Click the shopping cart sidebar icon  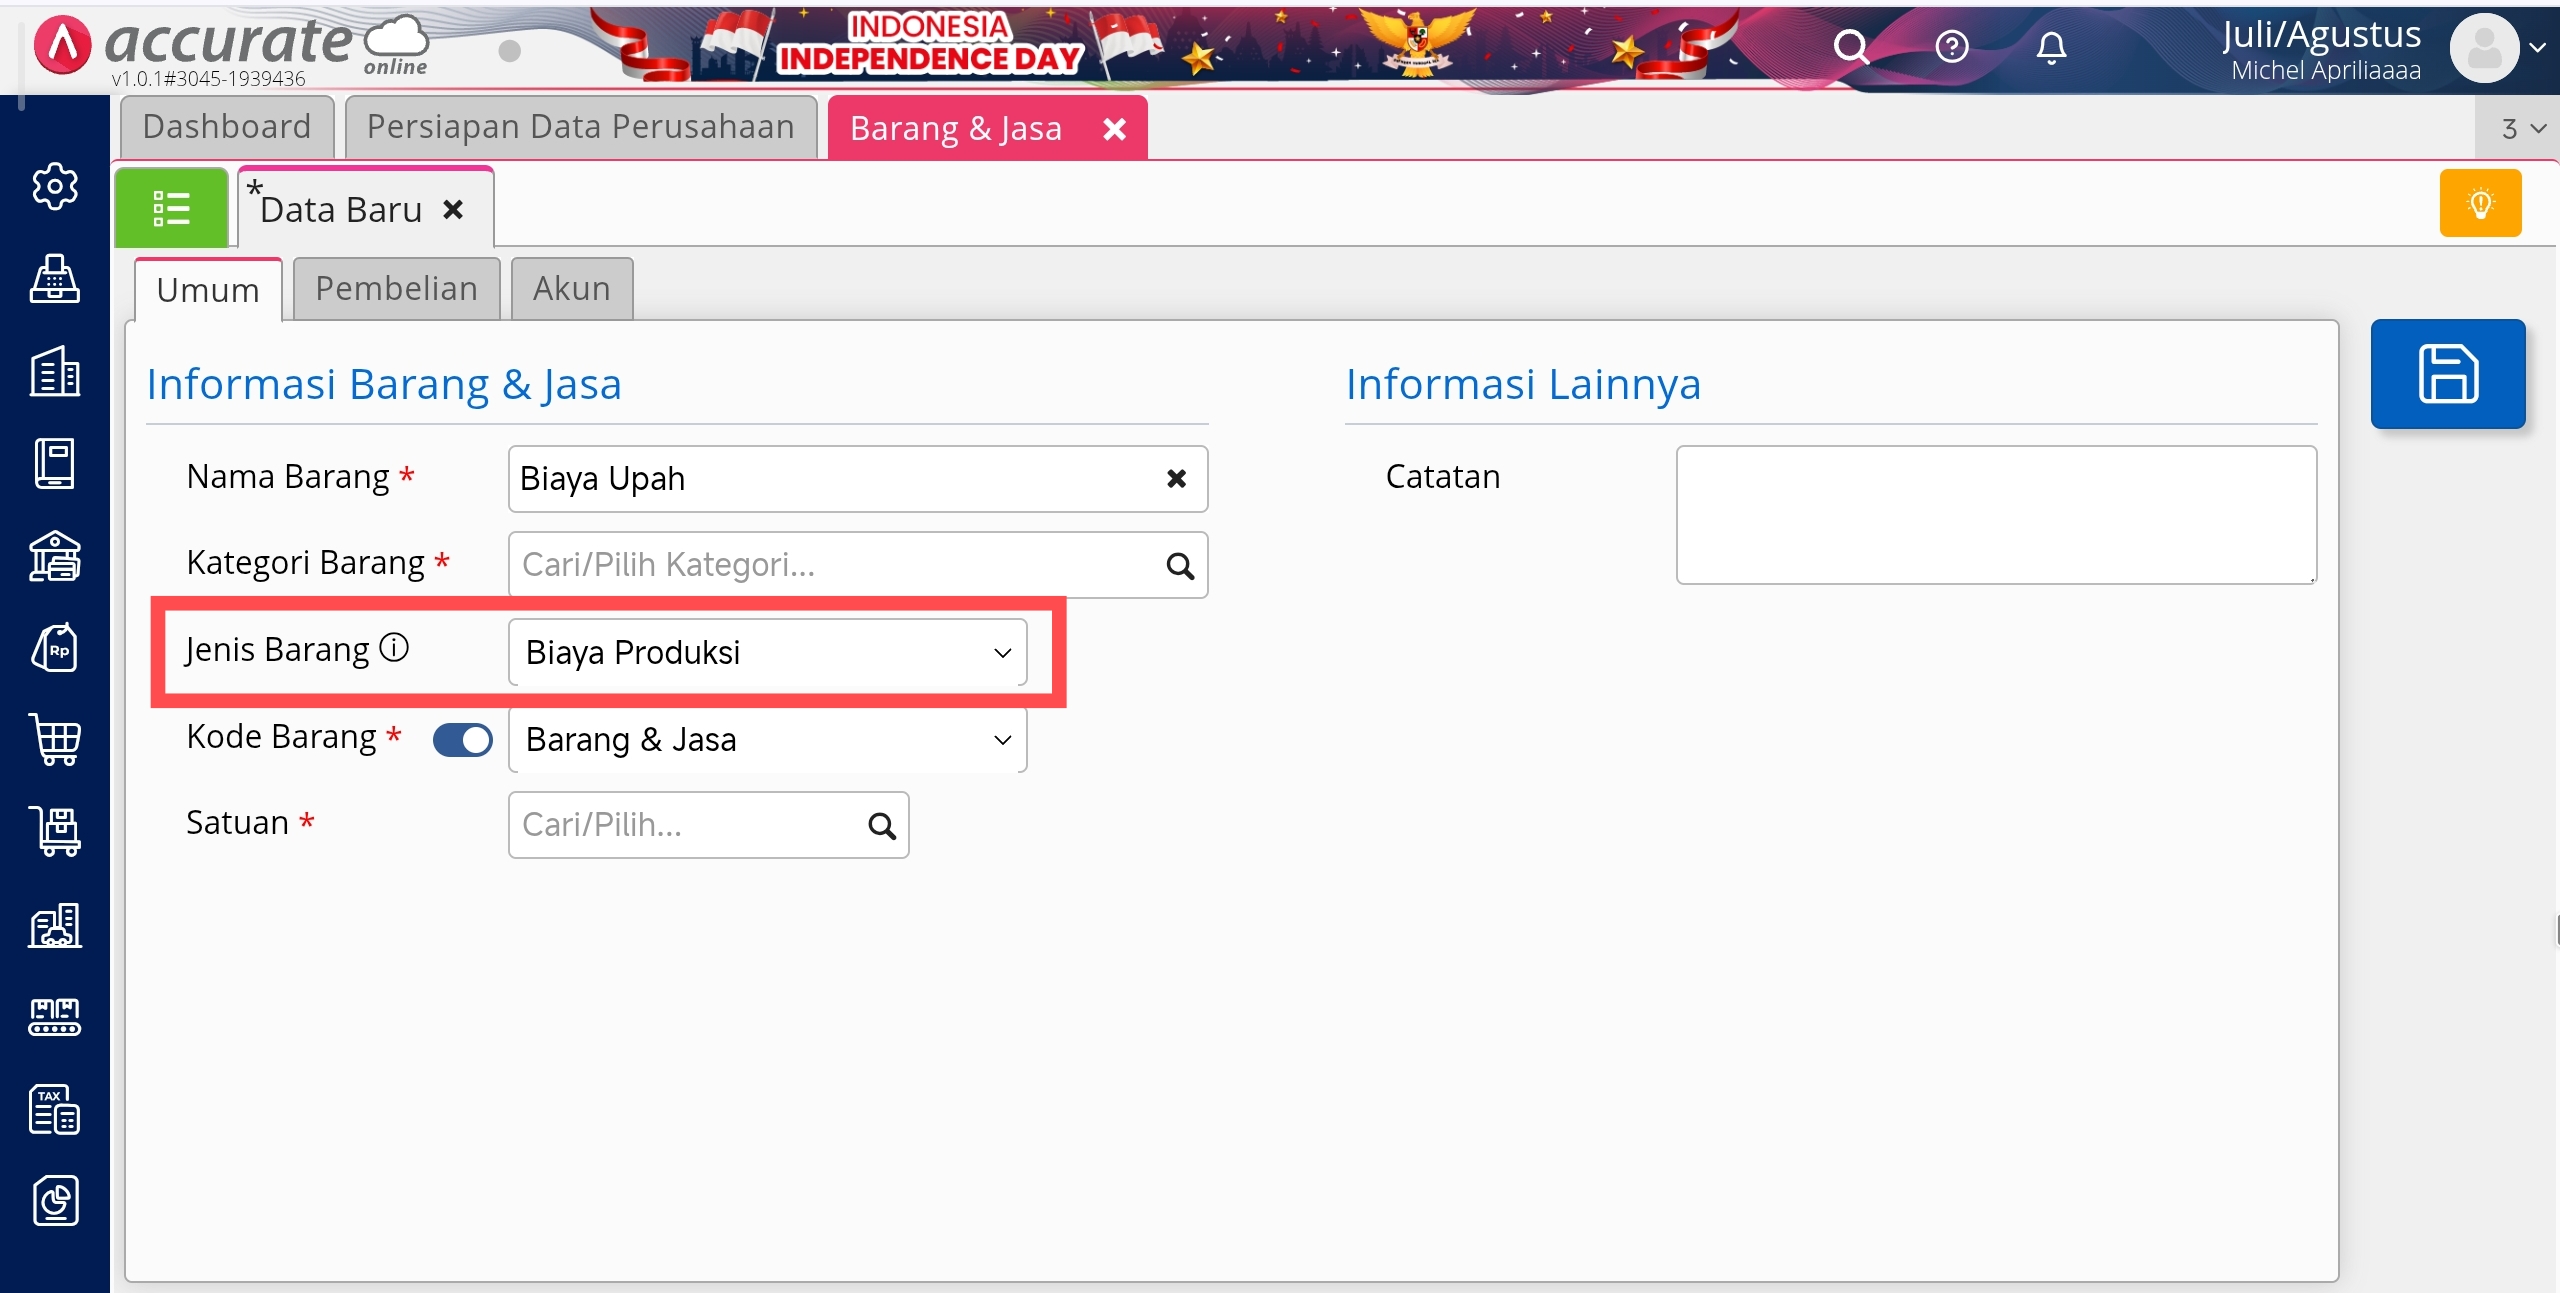[x=56, y=739]
